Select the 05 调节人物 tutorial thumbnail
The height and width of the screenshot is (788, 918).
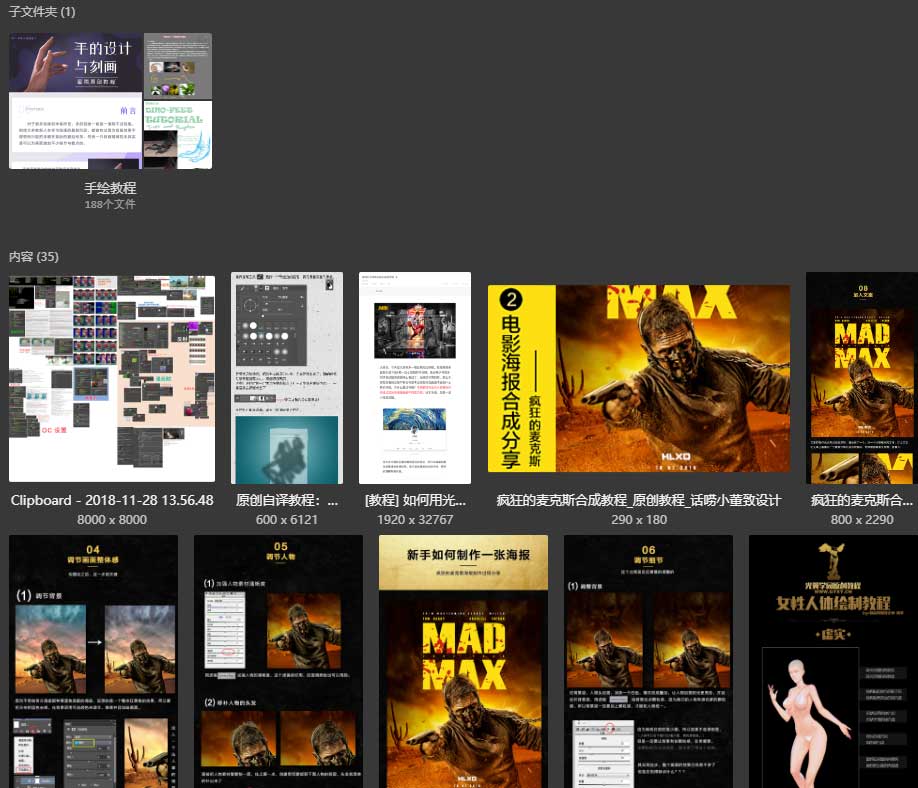point(278,662)
